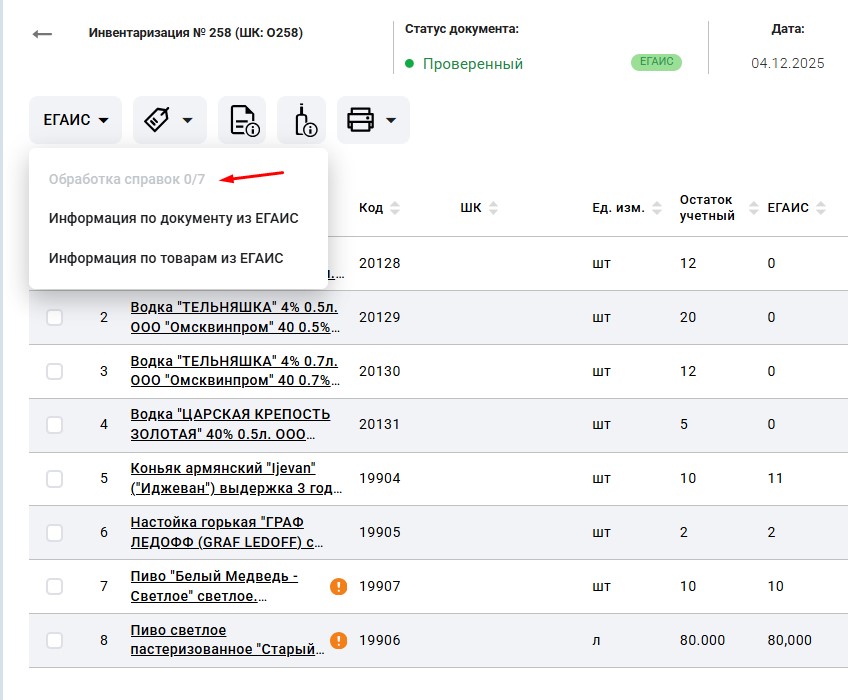
Task: Click the back arrow icon
Action: click(x=42, y=34)
